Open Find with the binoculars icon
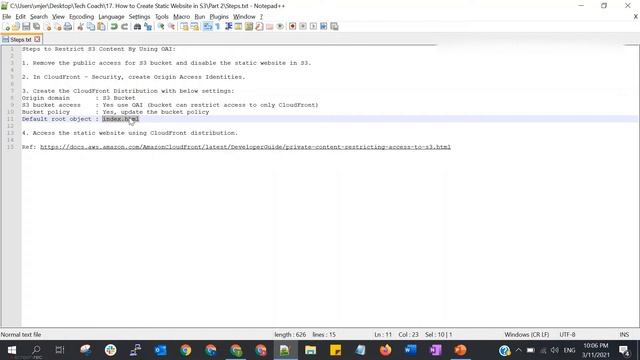This screenshot has height=360, width=640. coord(137,27)
